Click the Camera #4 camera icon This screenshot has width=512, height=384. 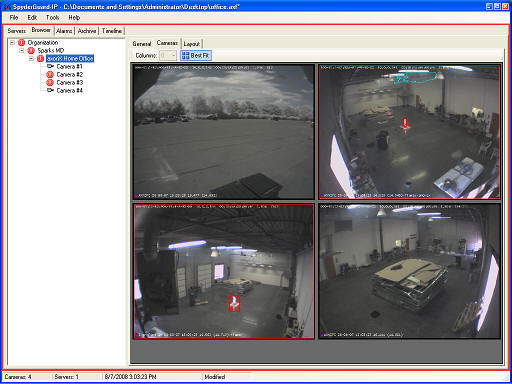click(50, 90)
